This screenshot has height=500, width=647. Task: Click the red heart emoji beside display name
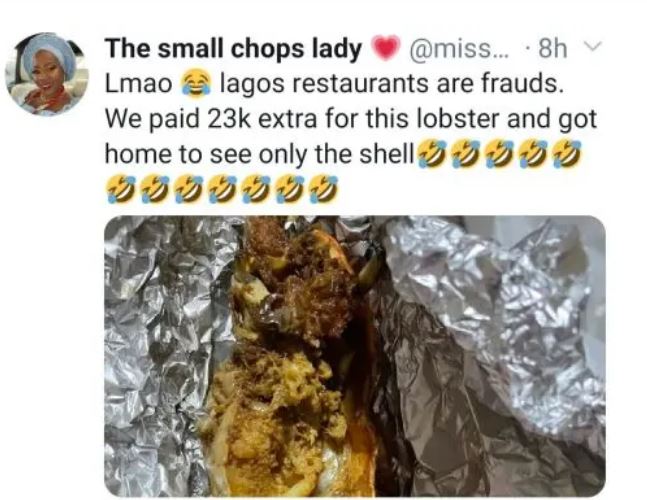tap(386, 48)
